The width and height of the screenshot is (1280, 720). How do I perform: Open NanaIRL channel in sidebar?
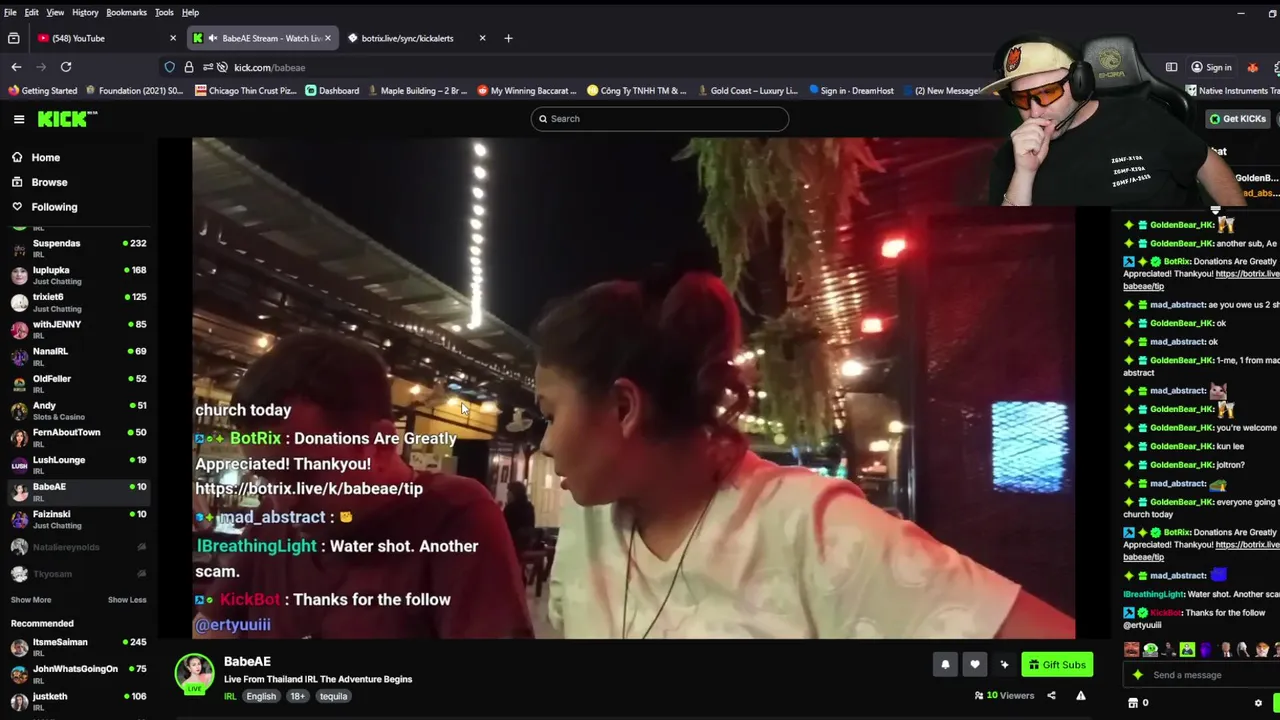click(78, 356)
